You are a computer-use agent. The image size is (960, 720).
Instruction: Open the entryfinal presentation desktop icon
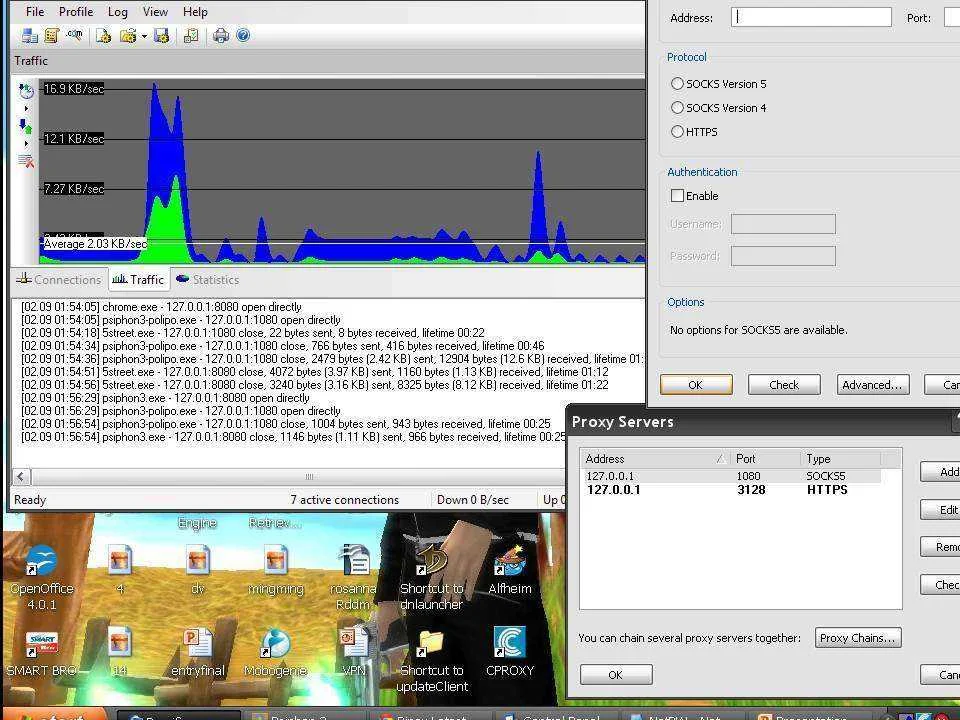[198, 643]
